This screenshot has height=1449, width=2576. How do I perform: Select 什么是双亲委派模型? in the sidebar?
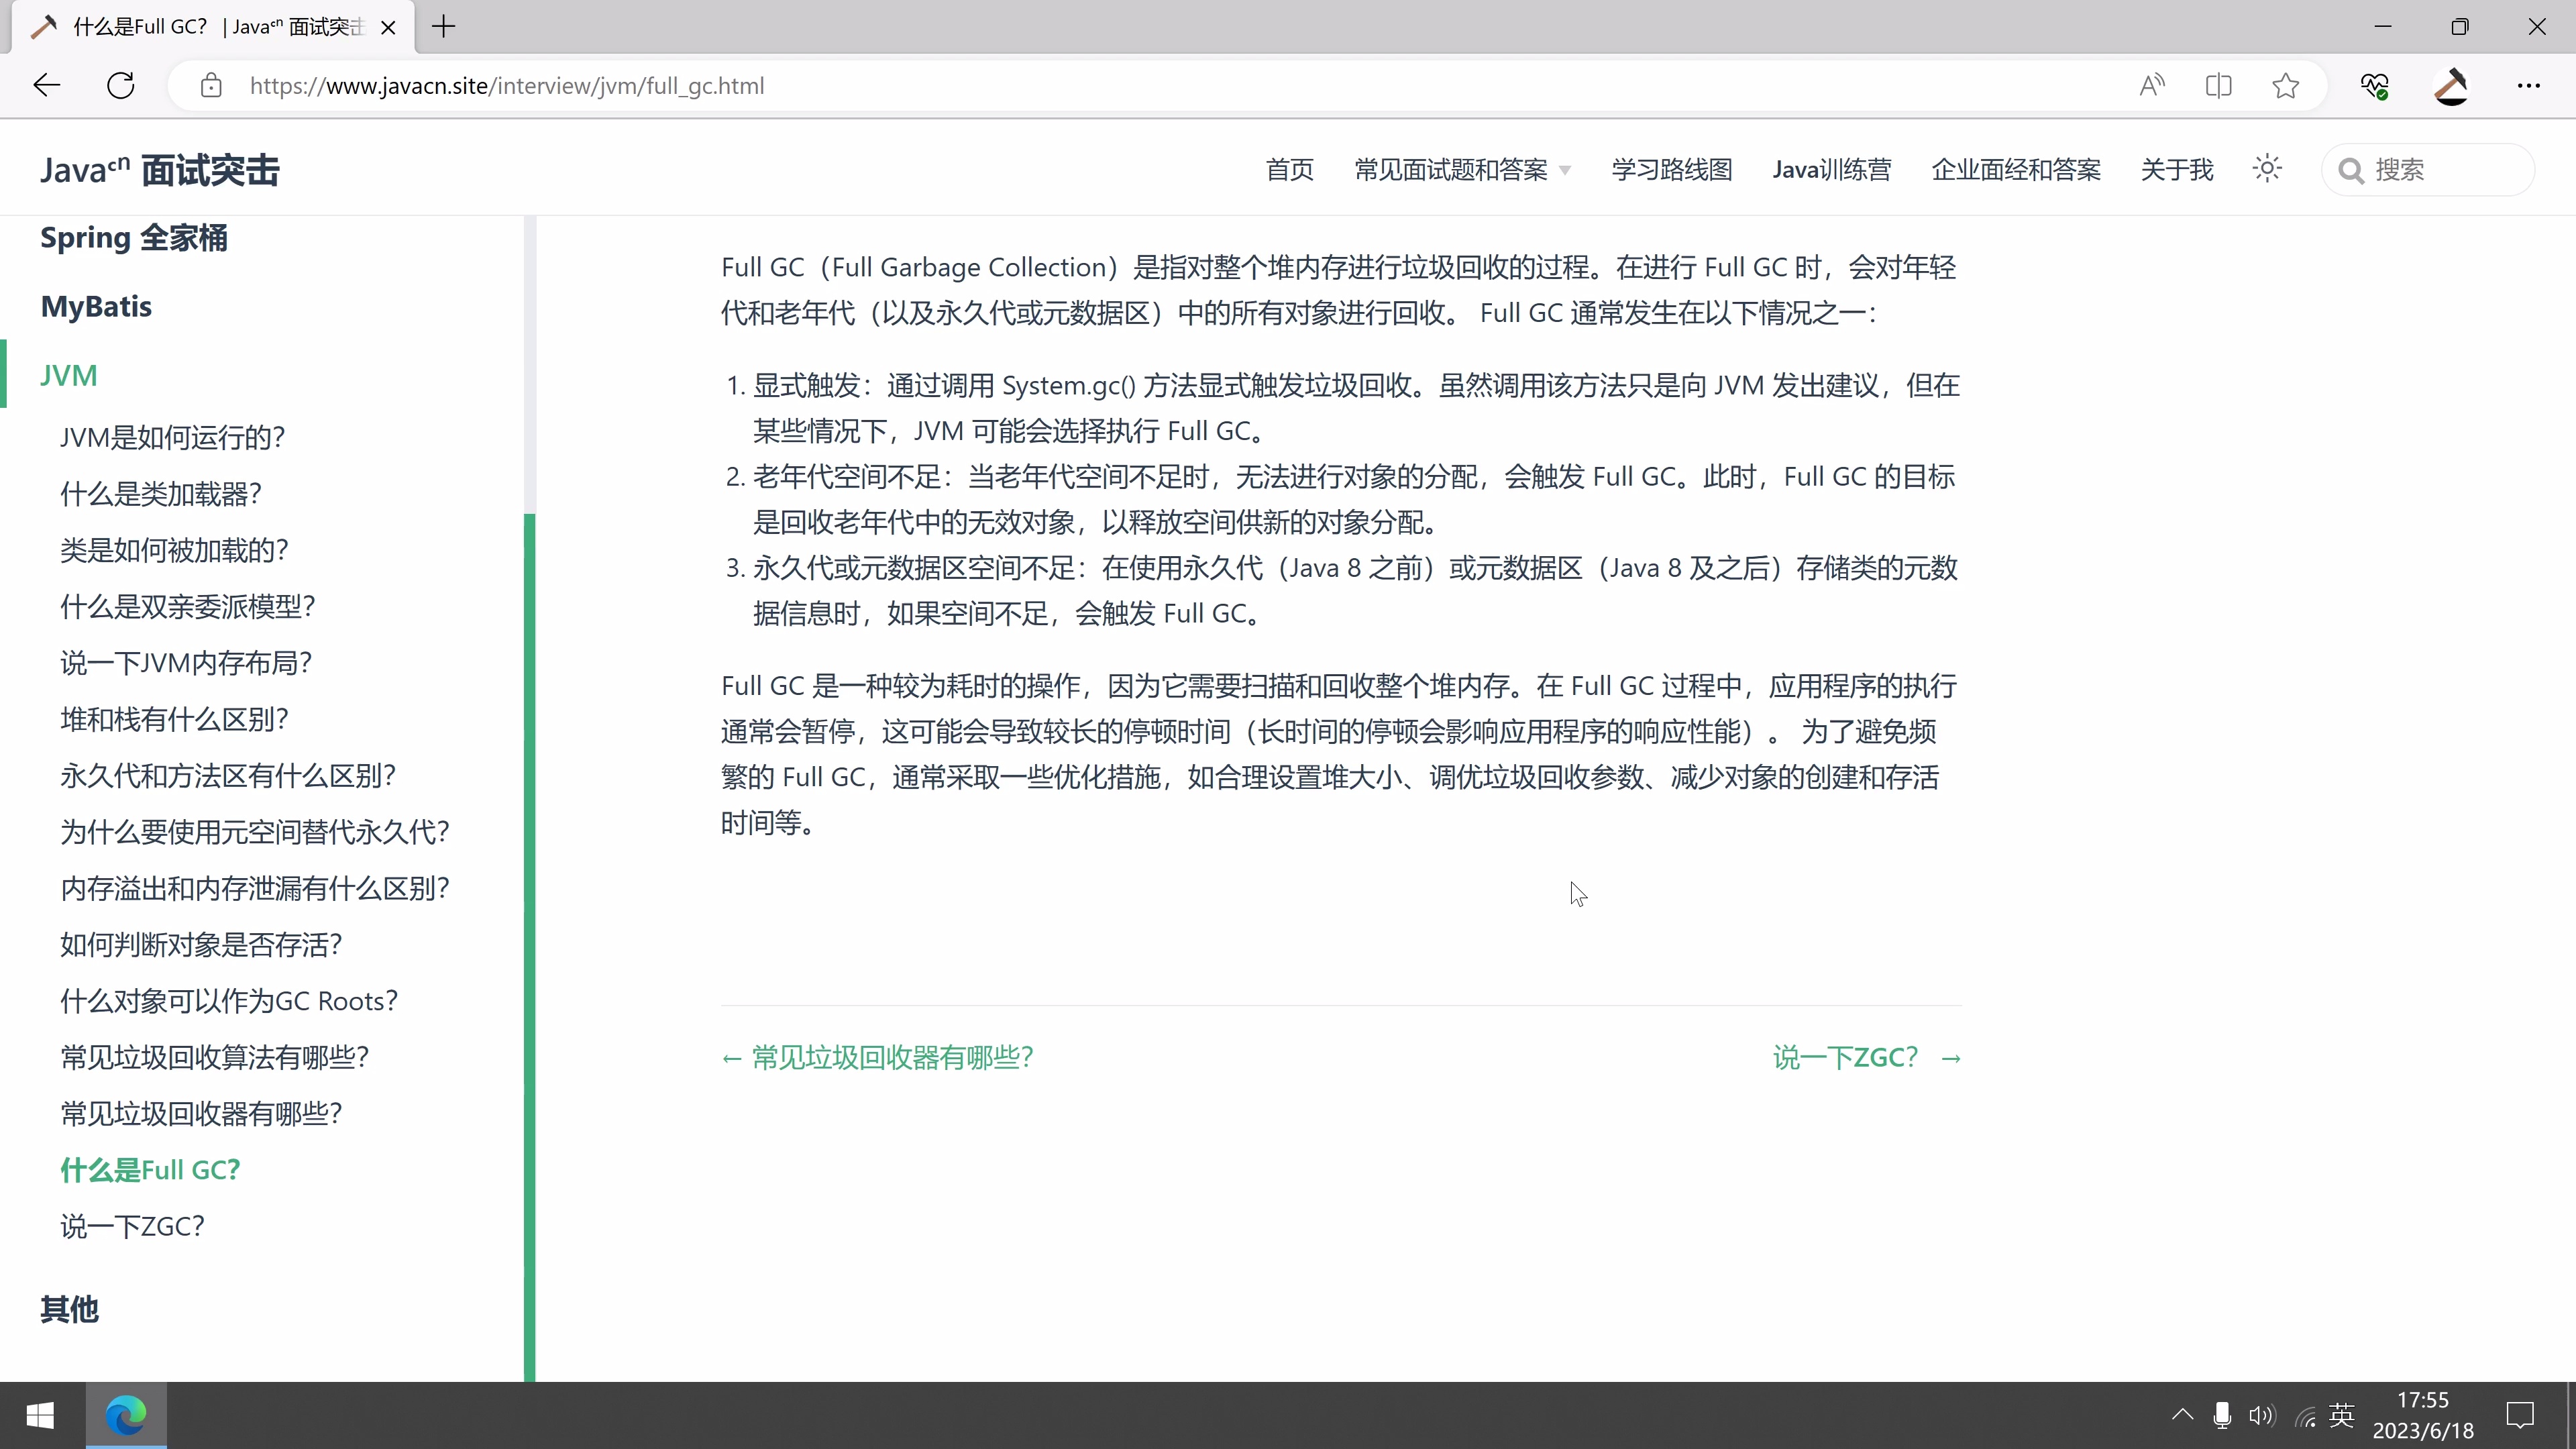(x=187, y=606)
